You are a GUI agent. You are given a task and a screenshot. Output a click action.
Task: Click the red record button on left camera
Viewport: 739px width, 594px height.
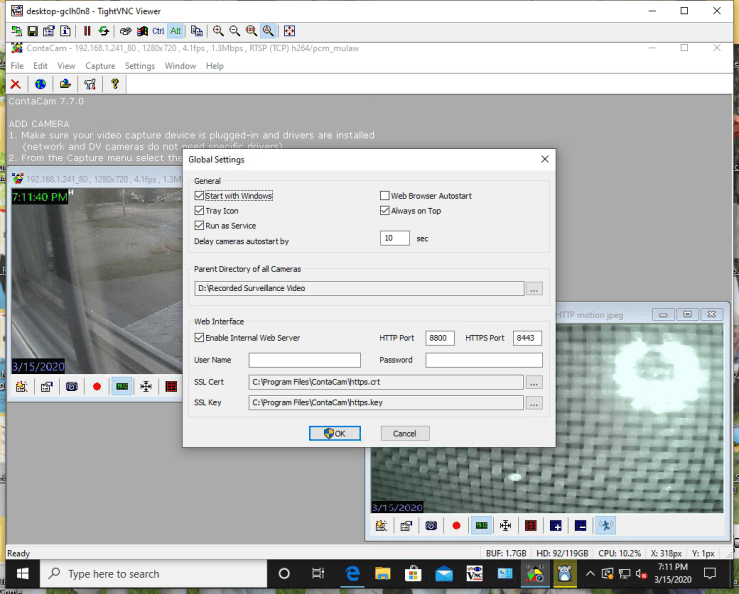[x=97, y=386]
